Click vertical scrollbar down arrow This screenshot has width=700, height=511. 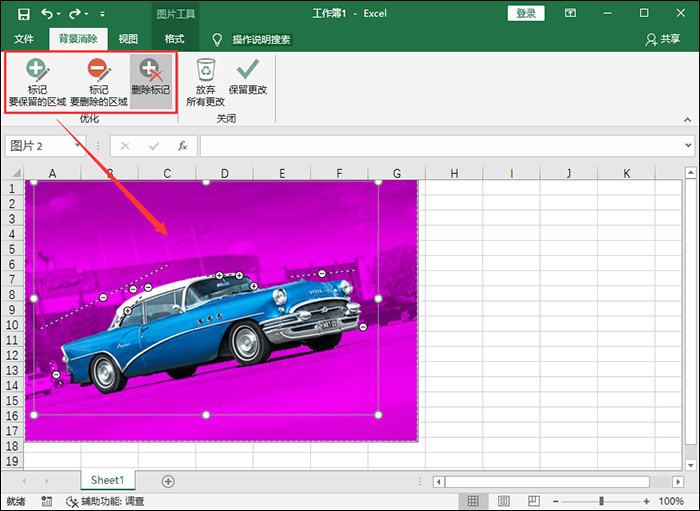[x=691, y=465]
